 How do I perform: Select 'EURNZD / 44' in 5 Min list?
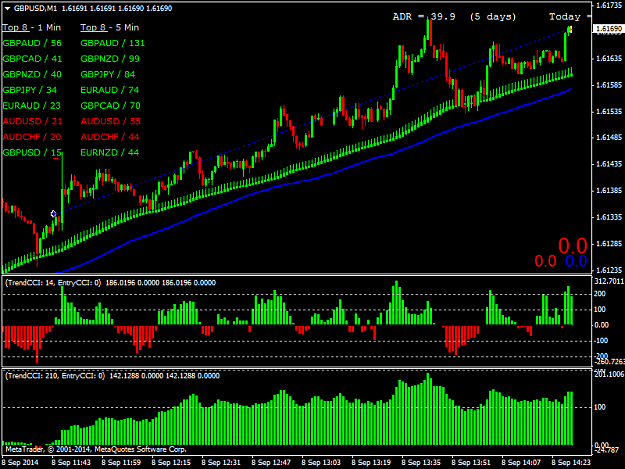[110, 153]
